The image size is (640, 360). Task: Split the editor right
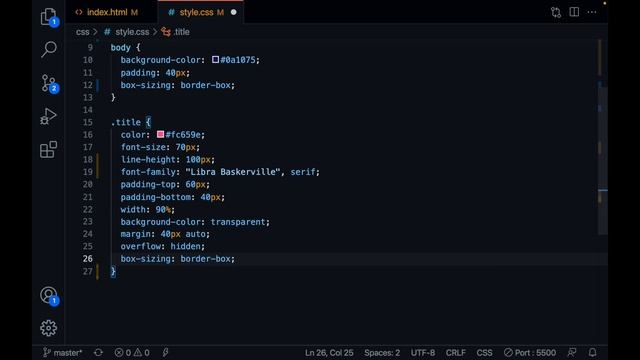[574, 12]
